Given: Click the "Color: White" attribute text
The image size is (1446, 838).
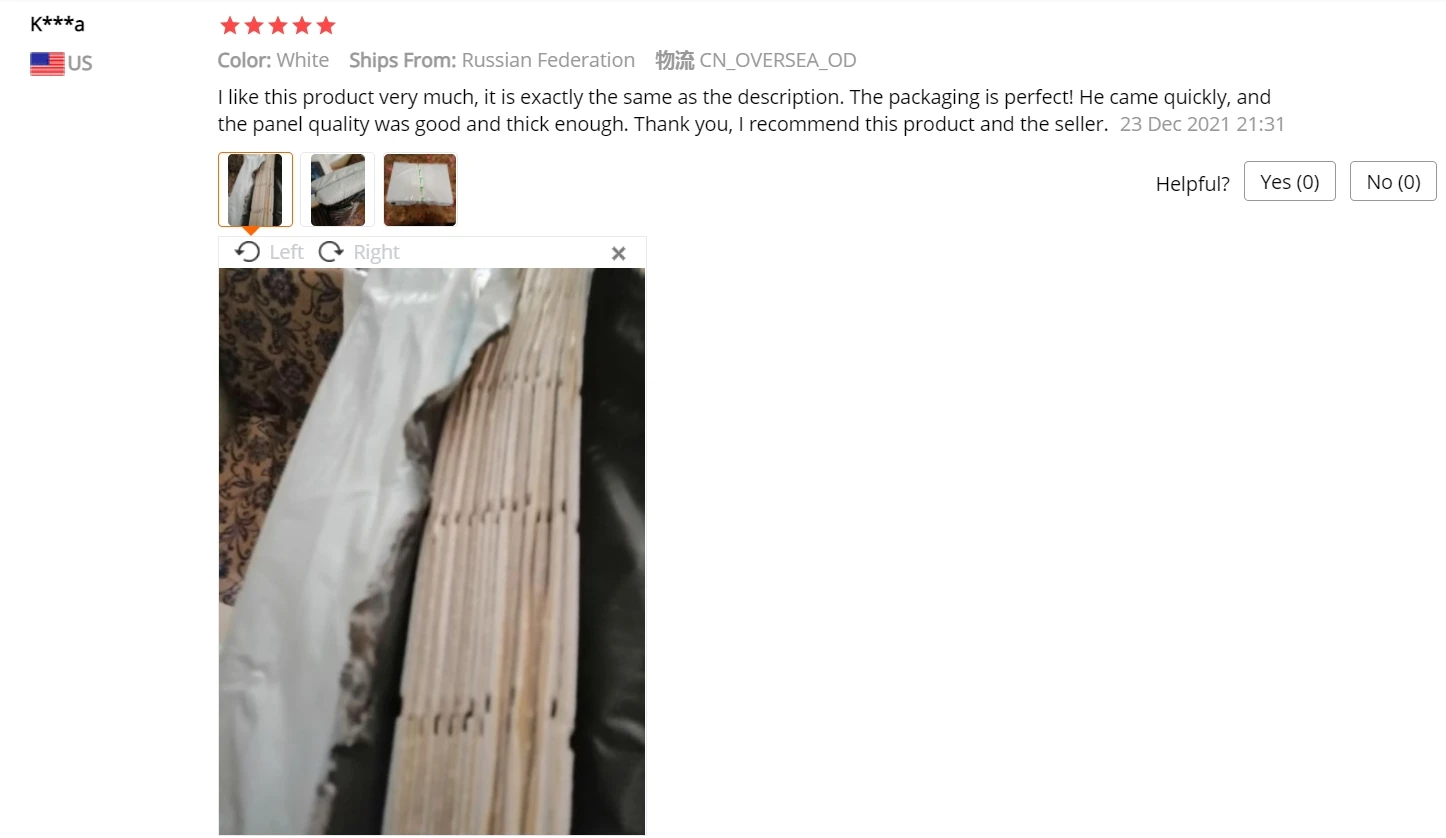Looking at the screenshot, I should pos(273,60).
